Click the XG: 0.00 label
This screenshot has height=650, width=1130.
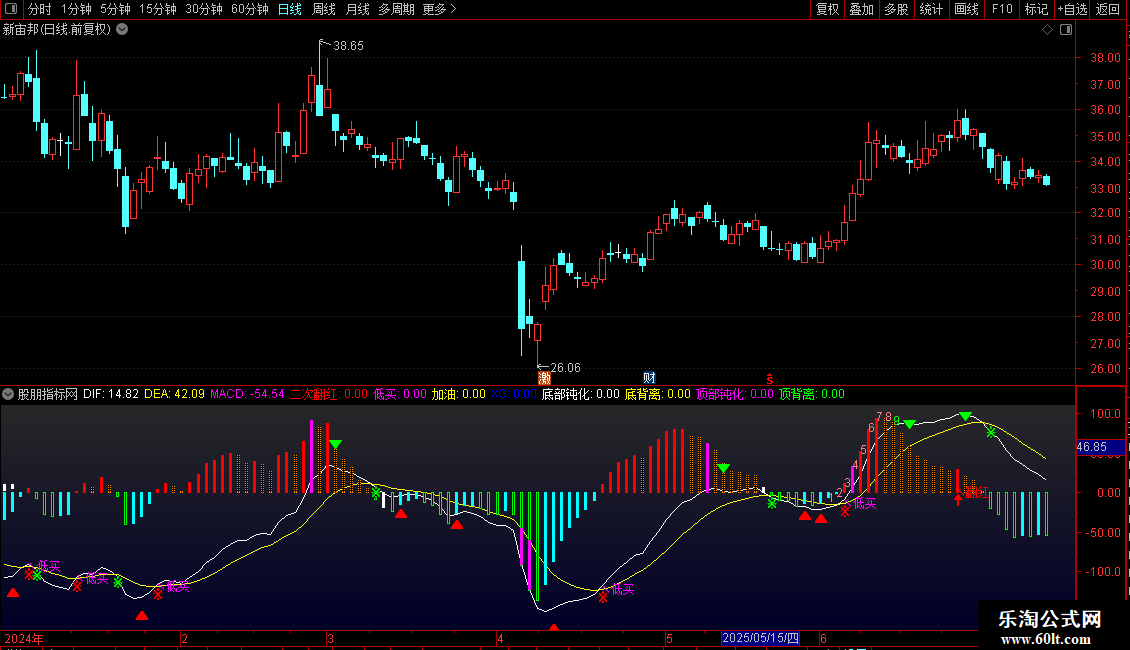(x=513, y=394)
